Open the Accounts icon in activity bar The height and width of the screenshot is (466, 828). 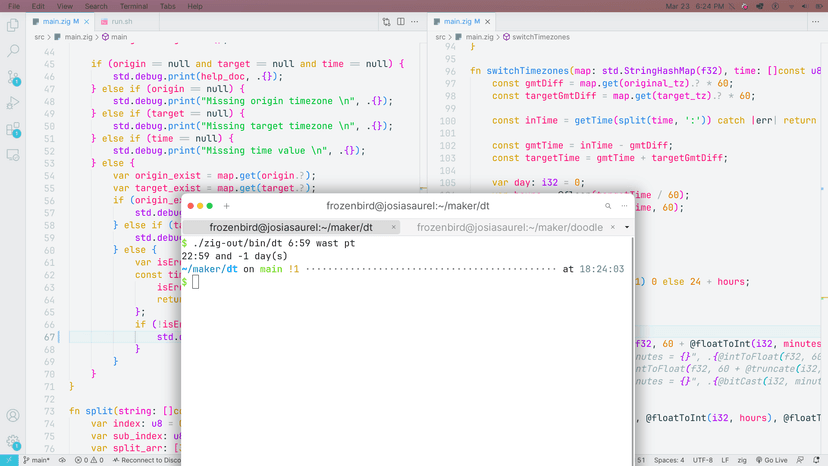coord(13,415)
